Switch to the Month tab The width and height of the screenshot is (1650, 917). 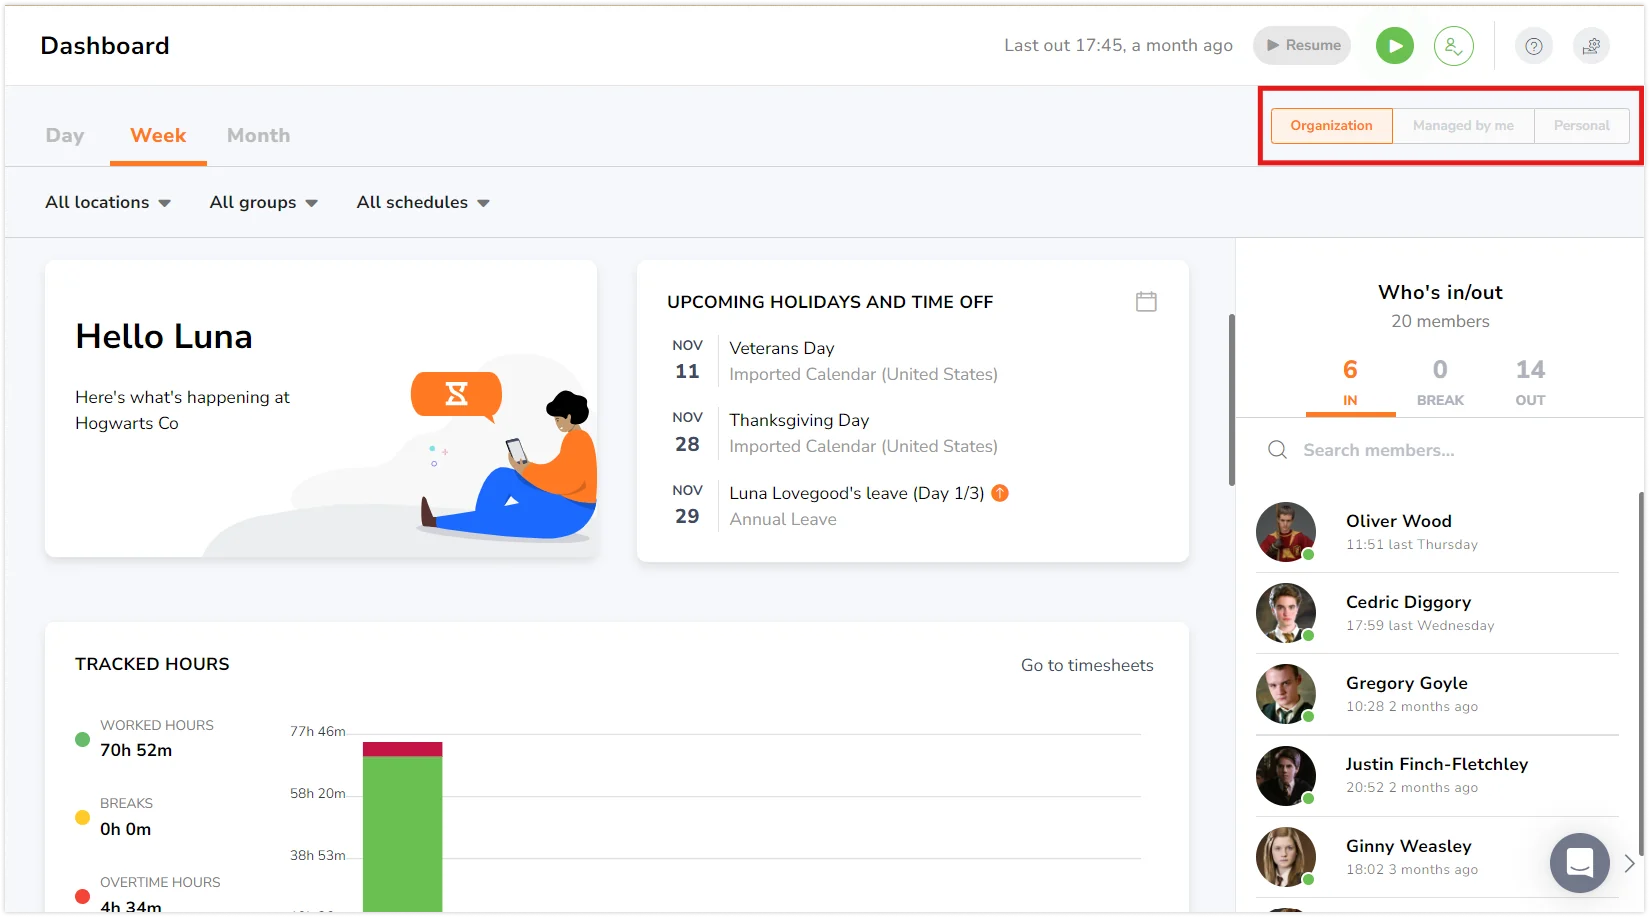tap(258, 136)
